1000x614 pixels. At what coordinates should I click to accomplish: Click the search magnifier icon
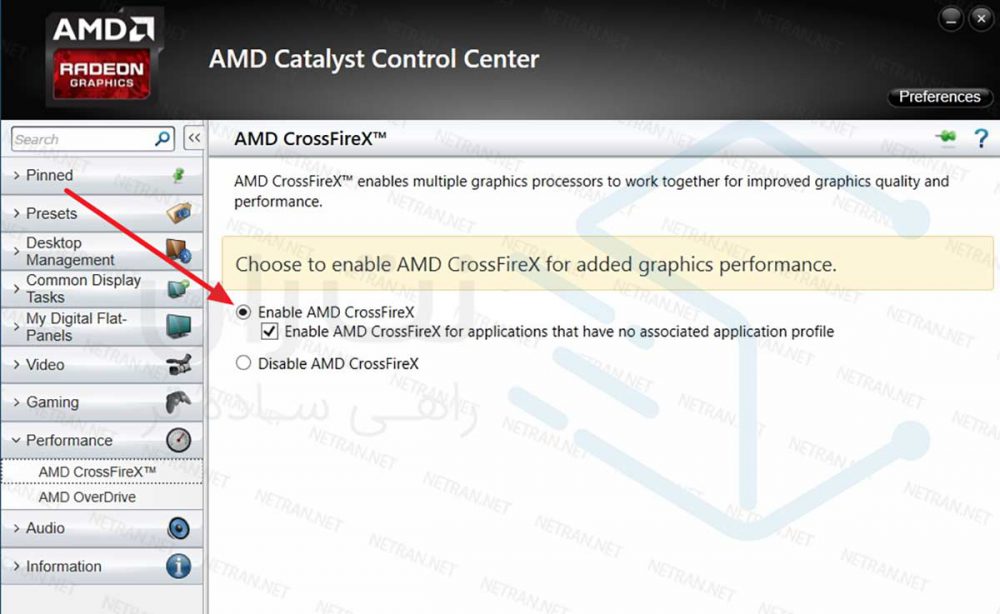[163, 139]
